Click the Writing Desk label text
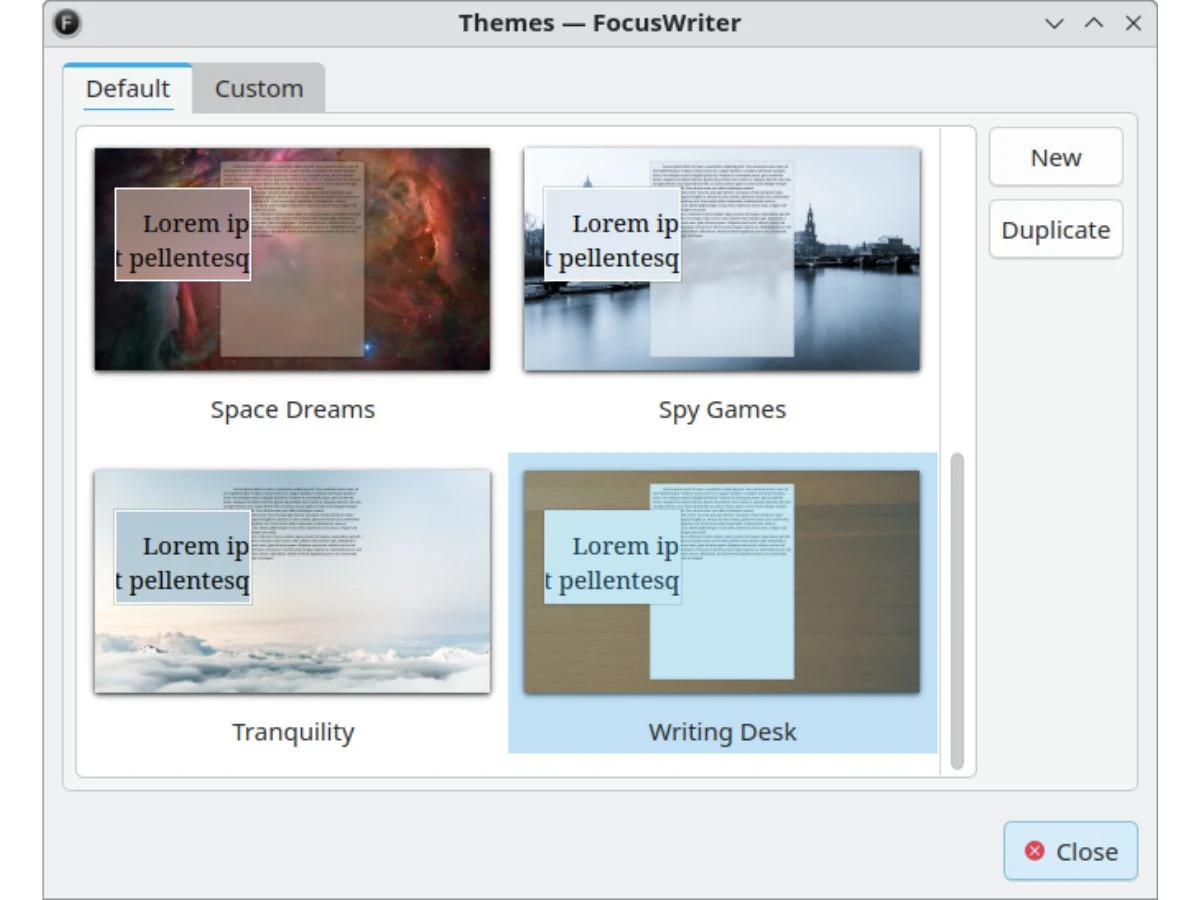 (x=722, y=732)
